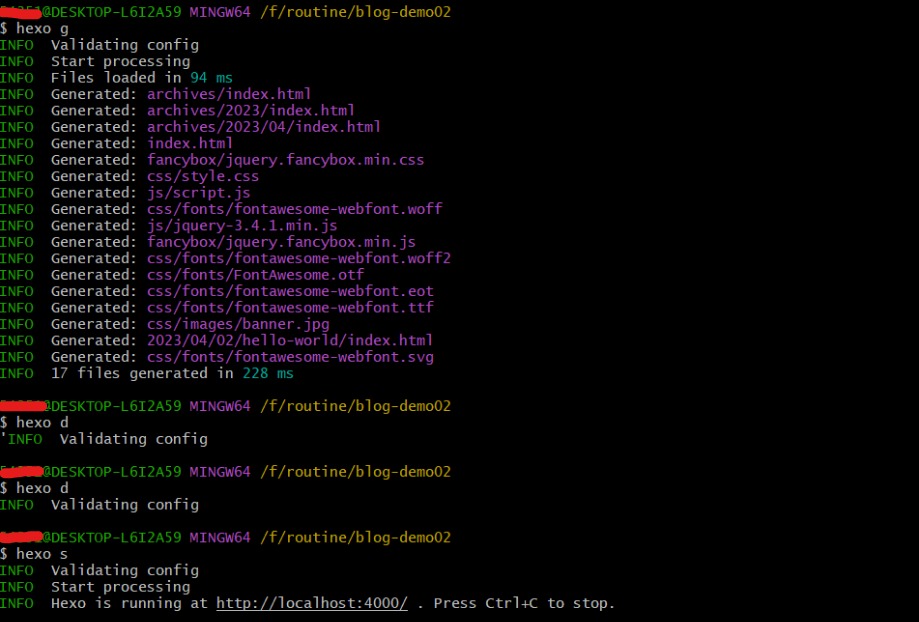Click the 'Hexo is running at' message

(x=129, y=603)
